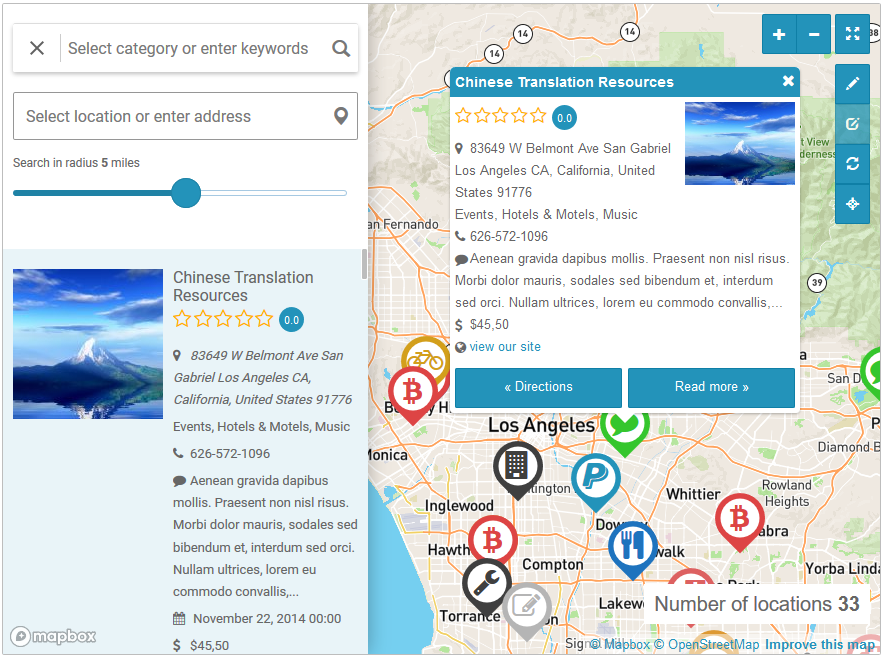Click the Mapbox logo in the sidebar
883x657 pixels.
coord(53,637)
